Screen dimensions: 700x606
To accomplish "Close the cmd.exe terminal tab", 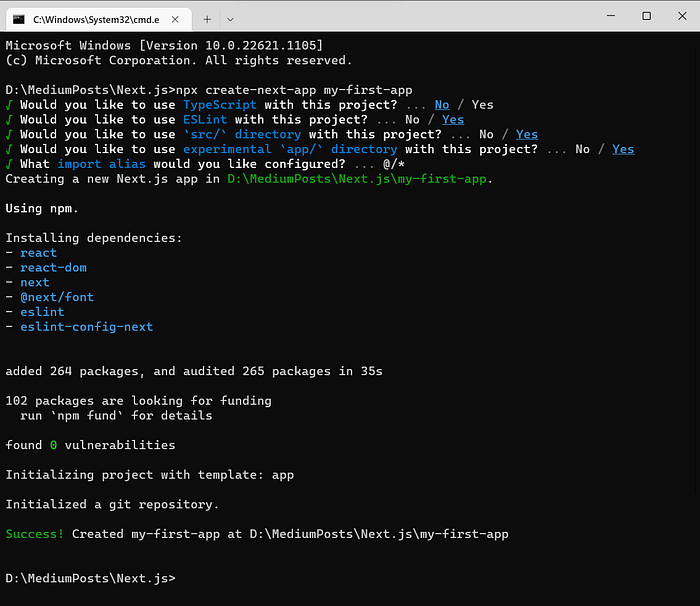I will coord(175,19).
